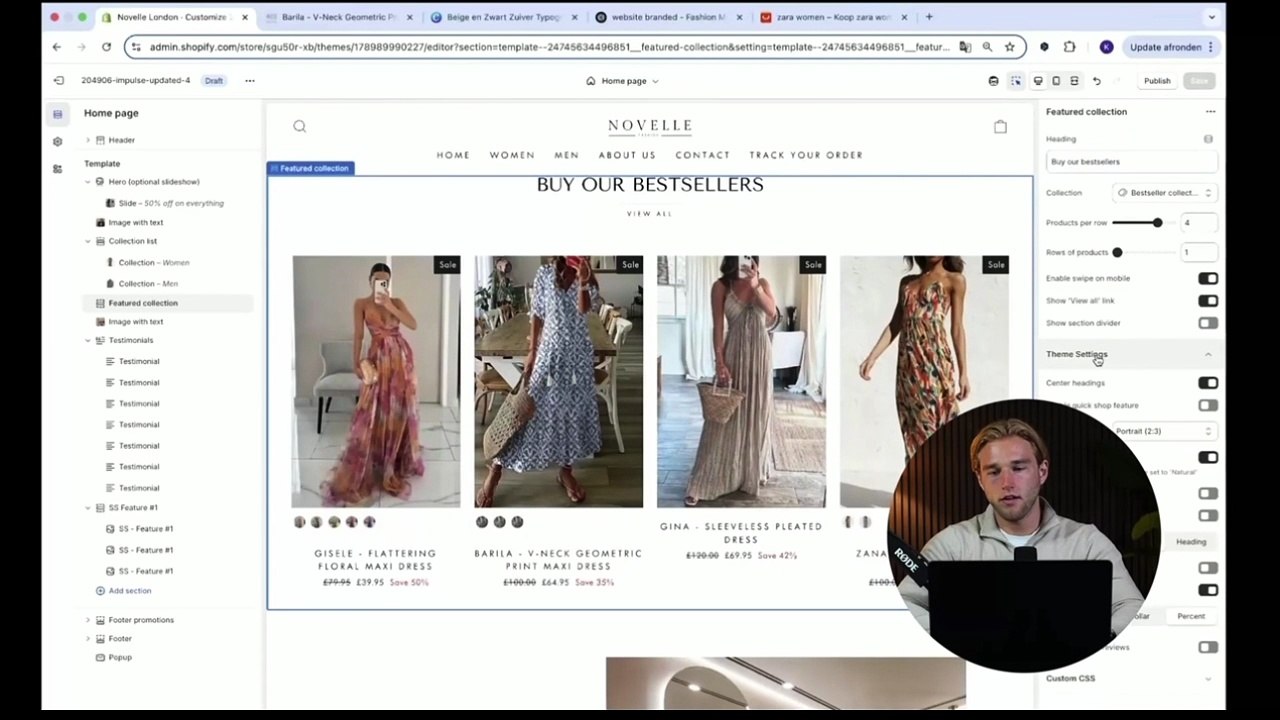Turn off Show 'View all' link

[x=1208, y=300]
